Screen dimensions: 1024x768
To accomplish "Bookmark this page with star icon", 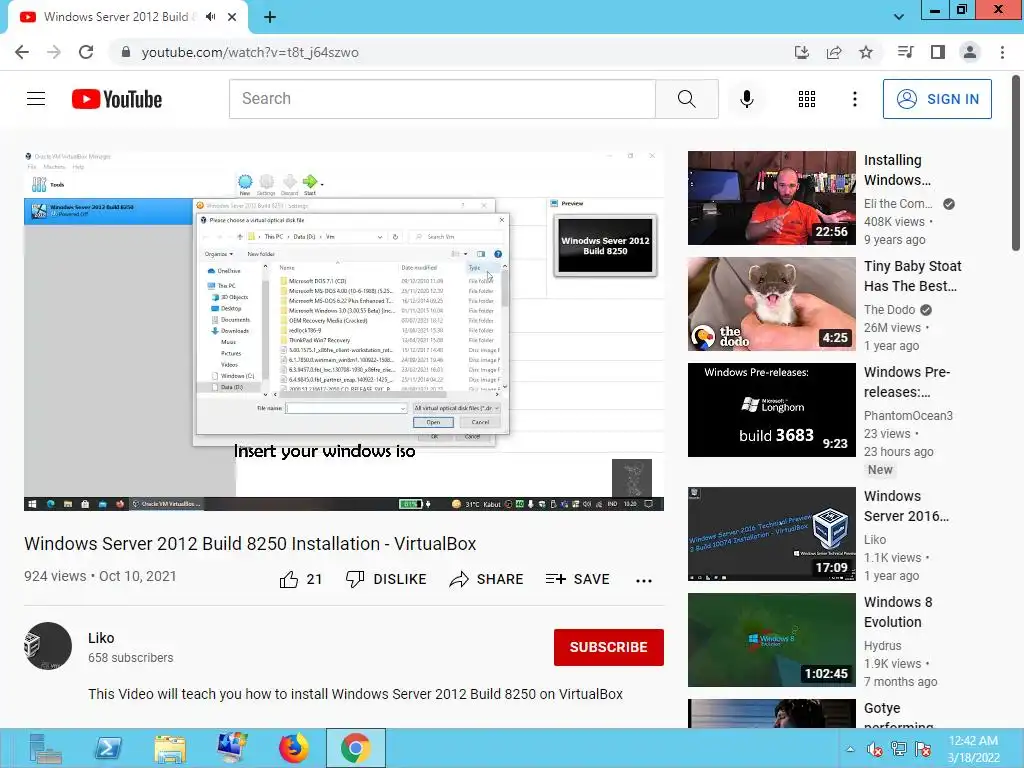I will 866,52.
